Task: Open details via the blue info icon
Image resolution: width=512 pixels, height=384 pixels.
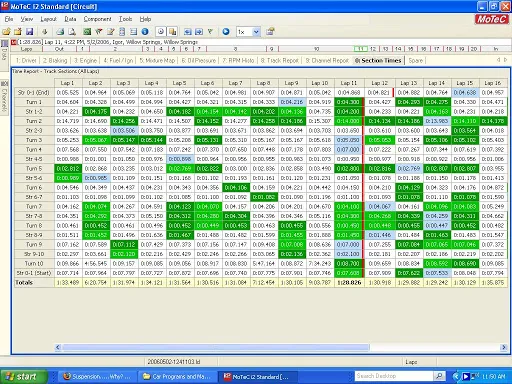Action: click(145, 32)
